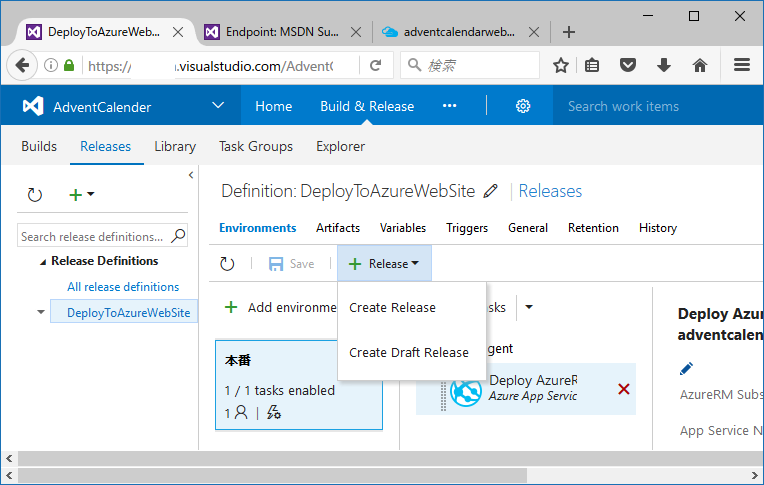Viewport: 764px width, 485px height.
Task: Toggle the Release dropdown button
Action: coord(384,264)
